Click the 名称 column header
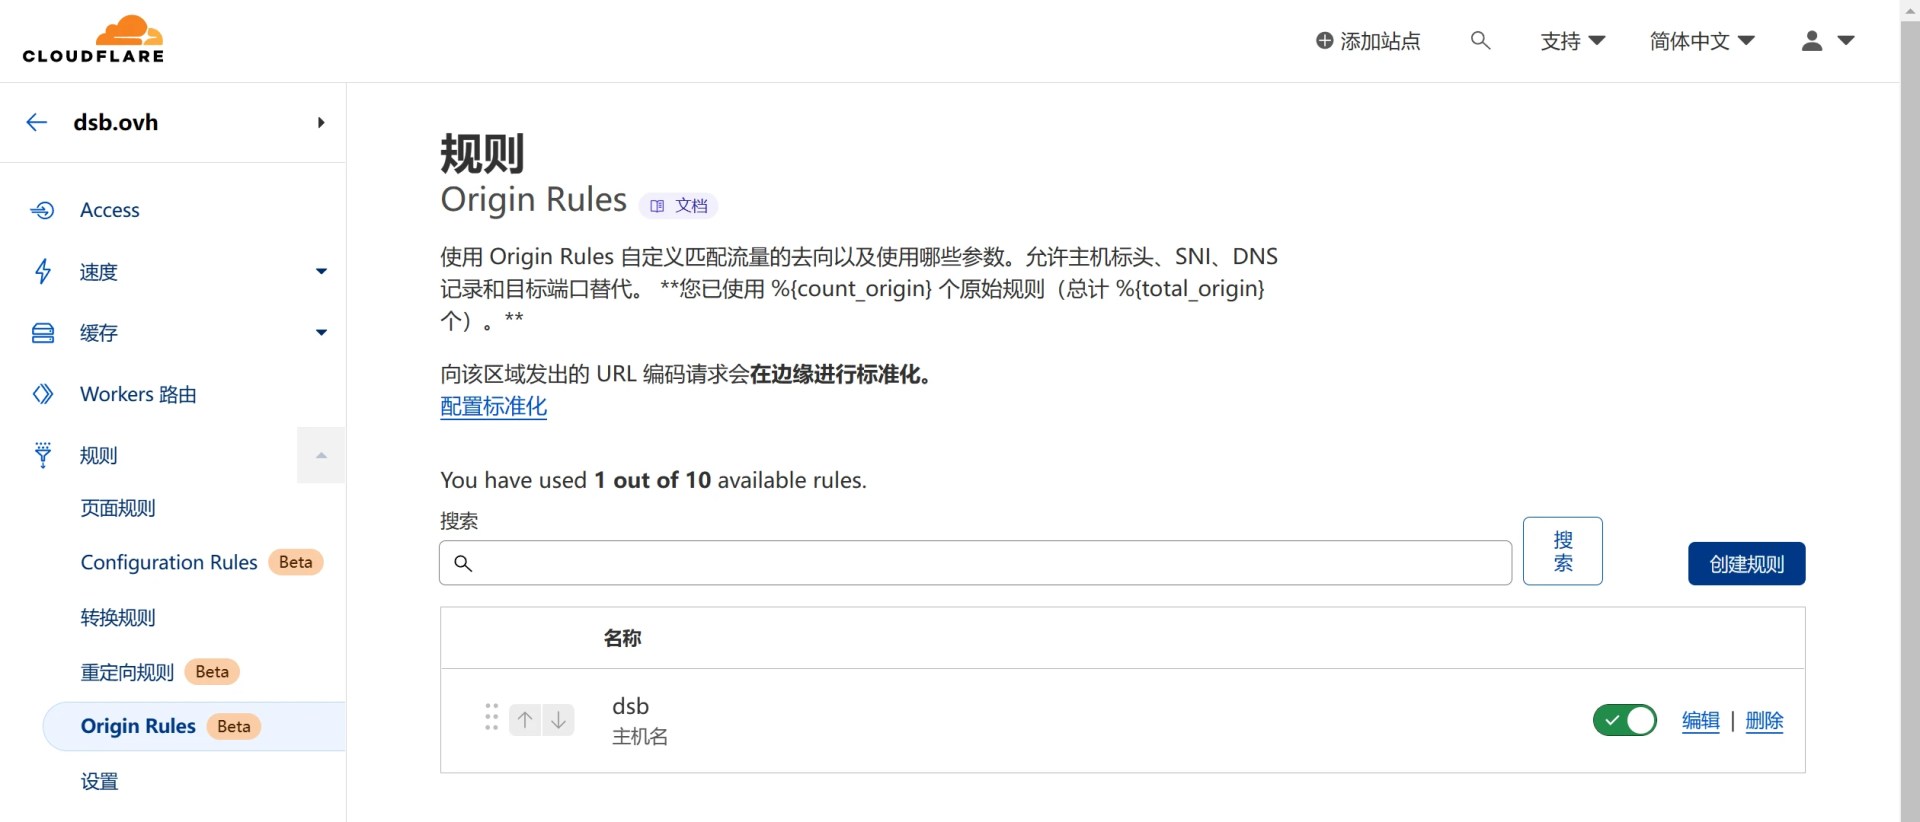 tap(622, 638)
